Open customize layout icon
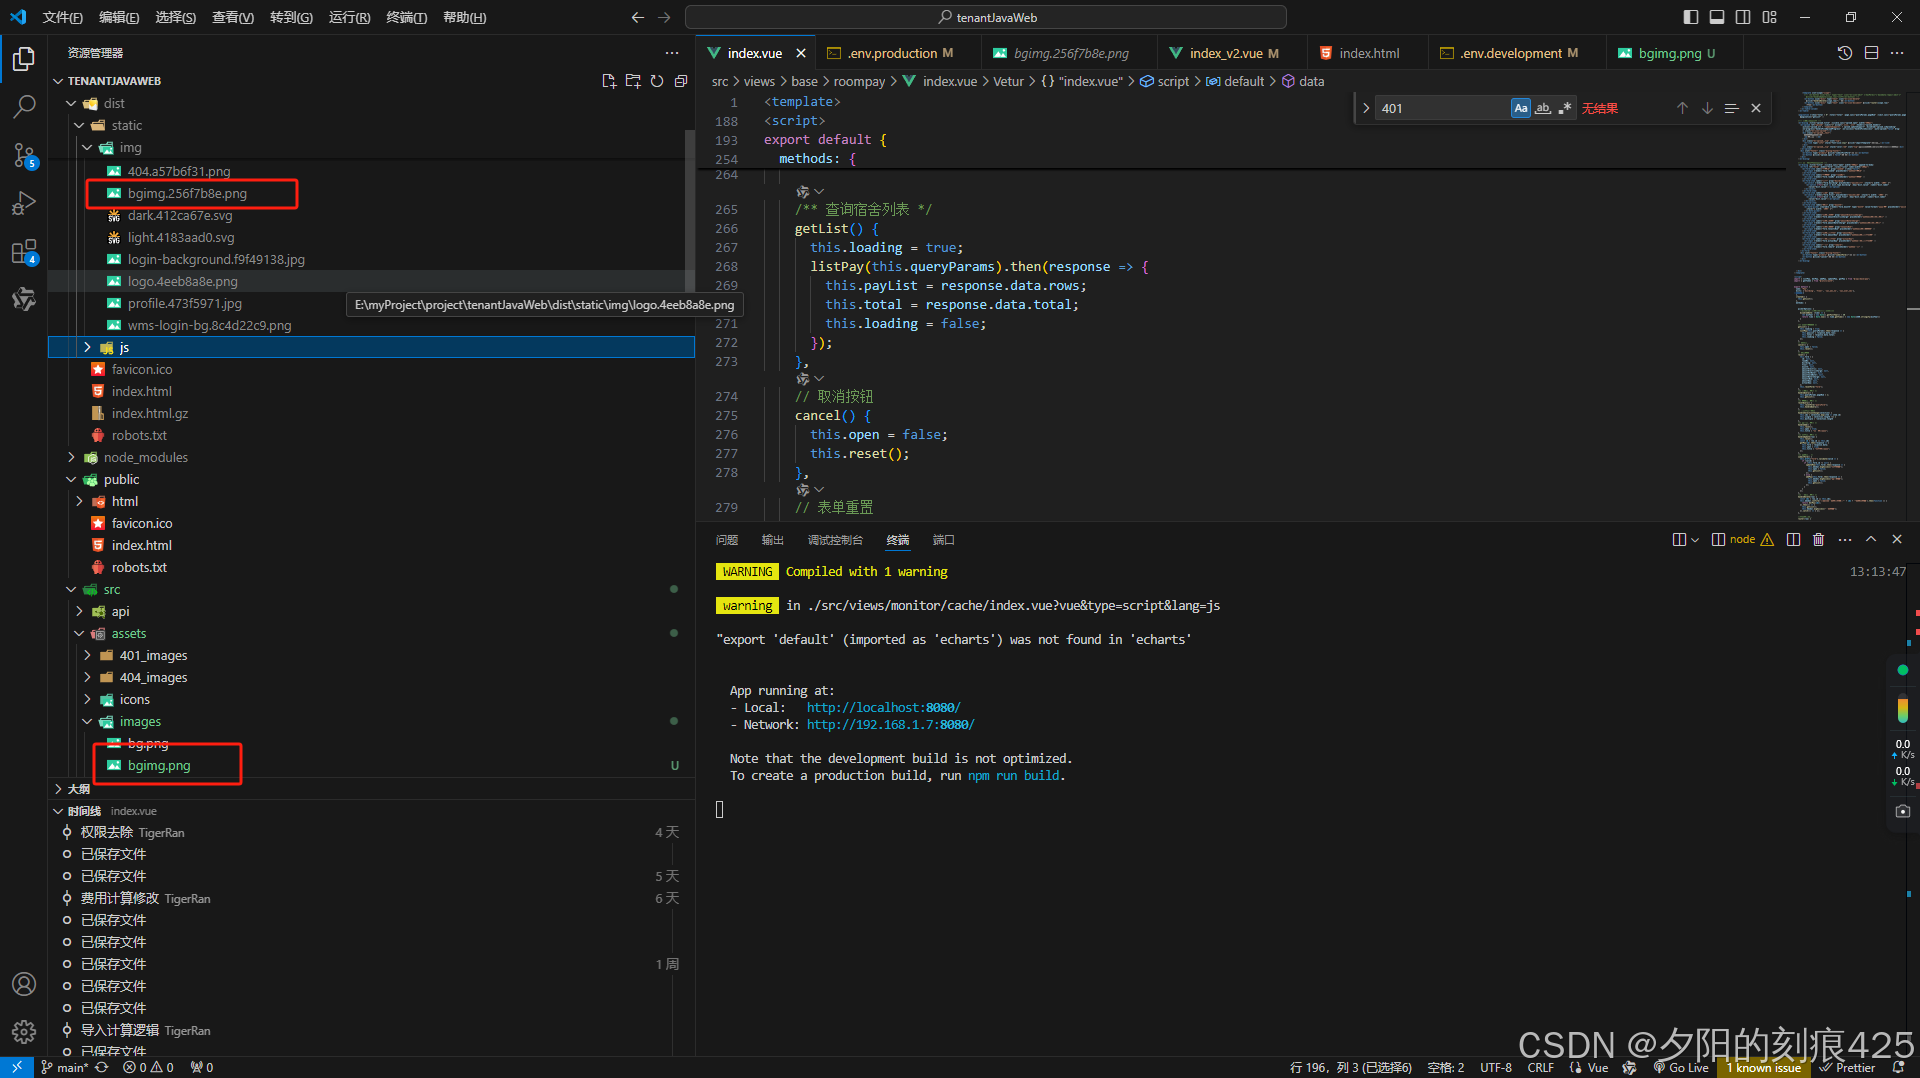Image resolution: width=1920 pixels, height=1078 pixels. pyautogui.click(x=1770, y=17)
